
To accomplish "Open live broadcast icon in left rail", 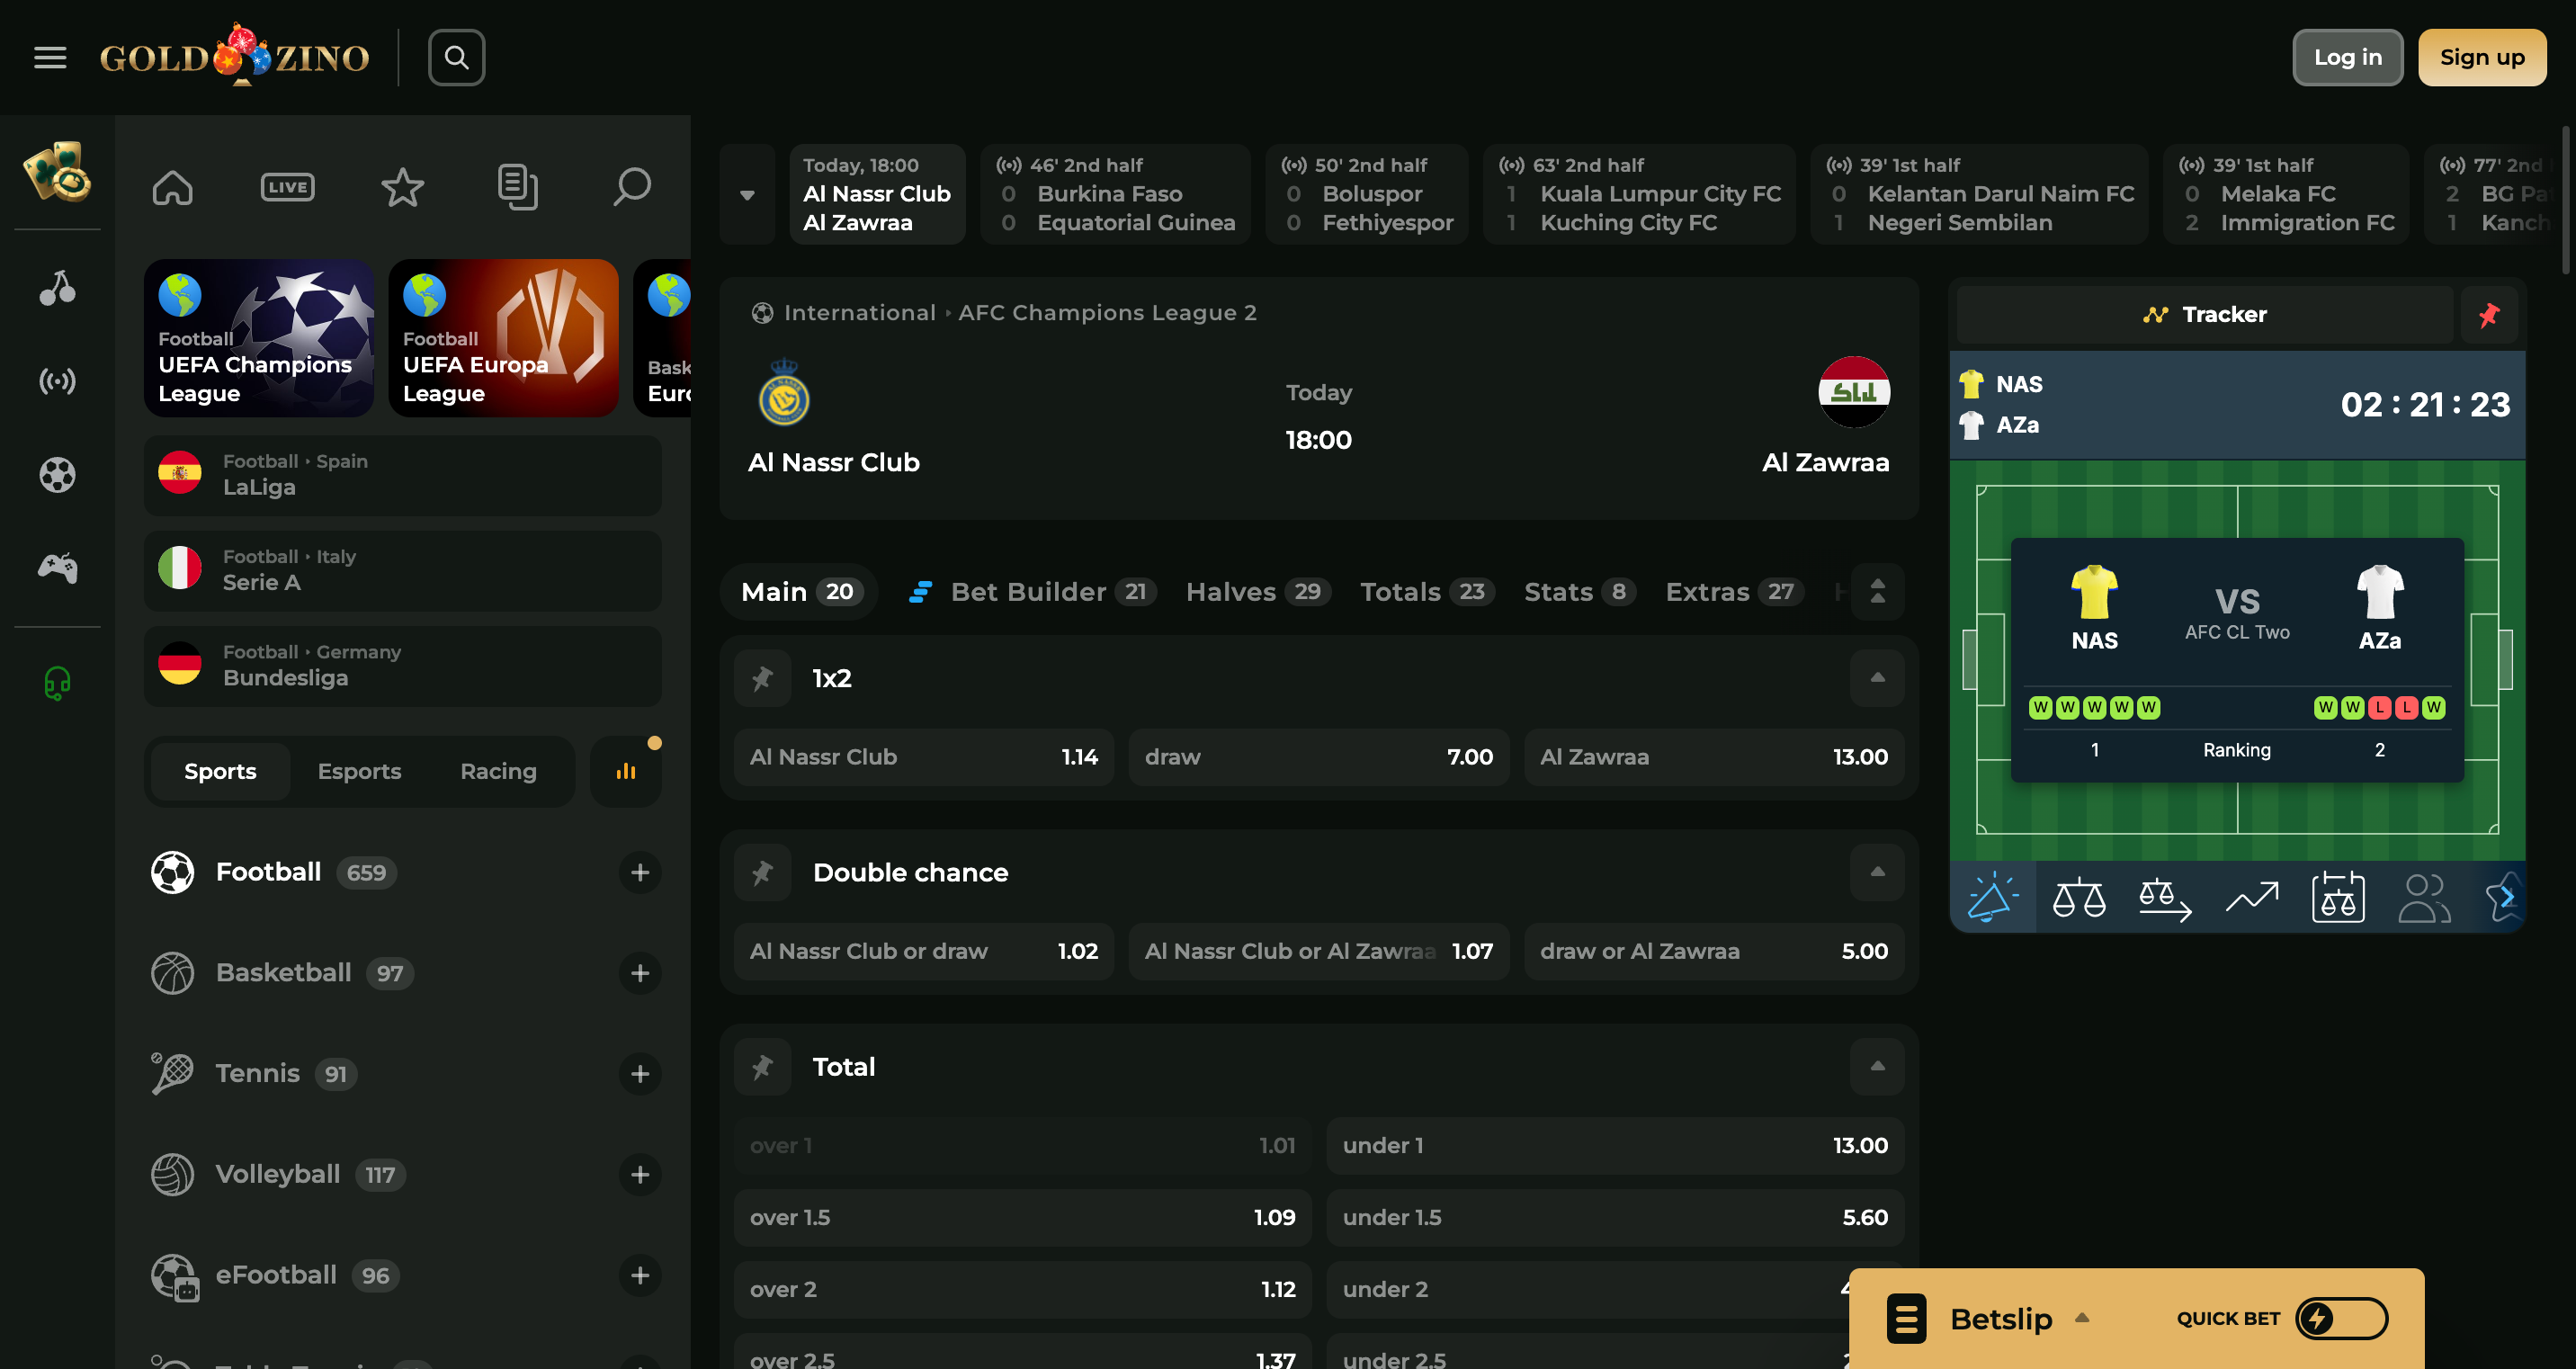I will coord(57,381).
